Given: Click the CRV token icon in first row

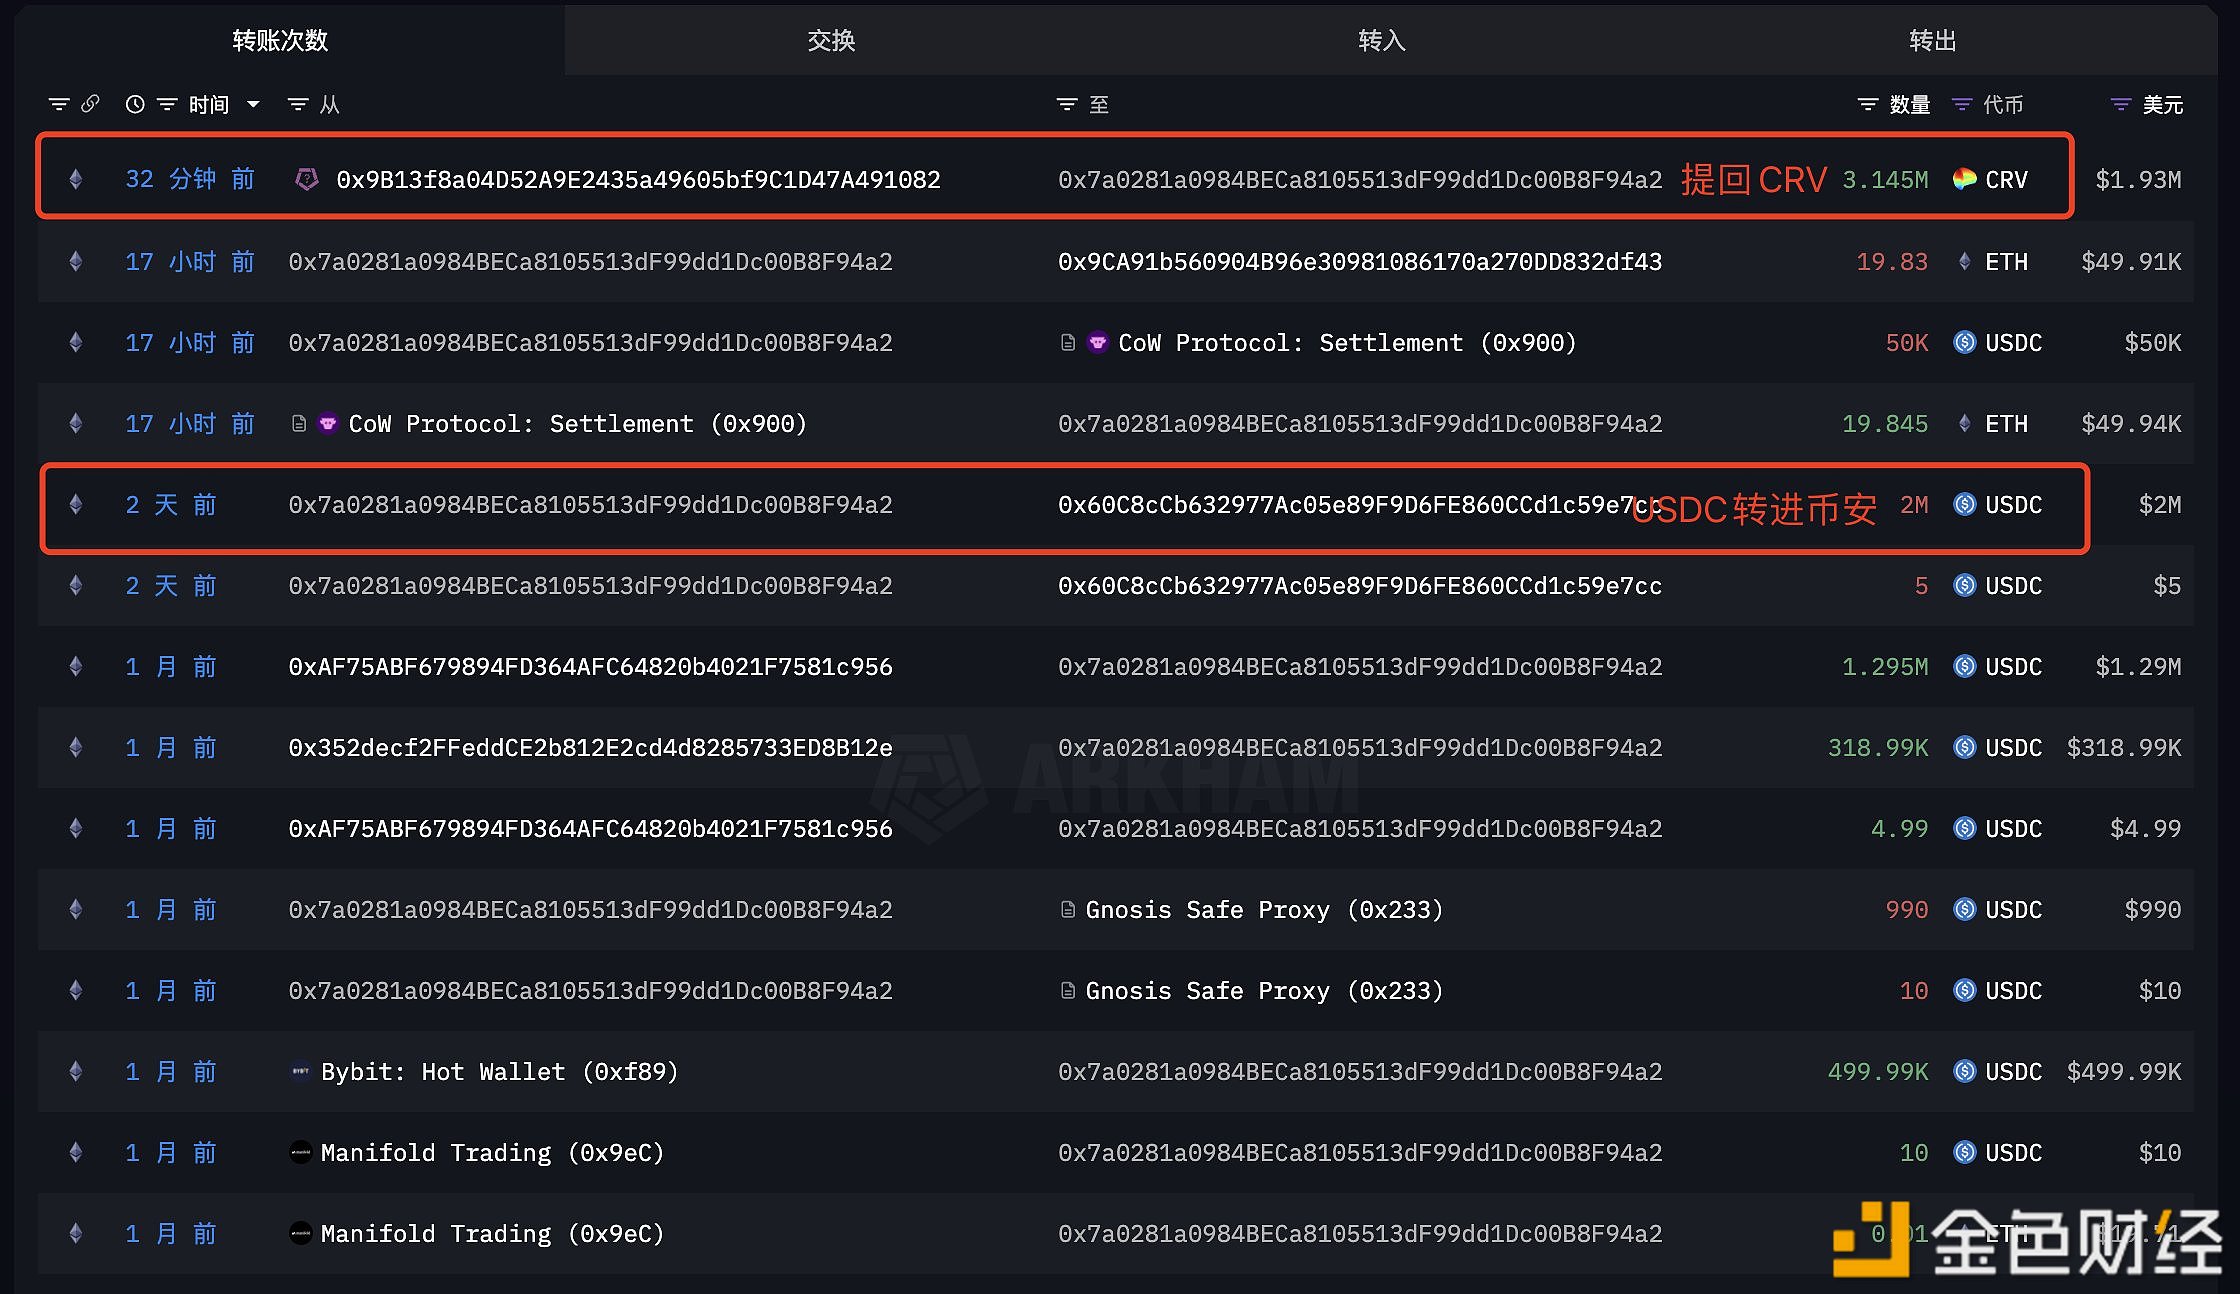Looking at the screenshot, I should 1964,179.
